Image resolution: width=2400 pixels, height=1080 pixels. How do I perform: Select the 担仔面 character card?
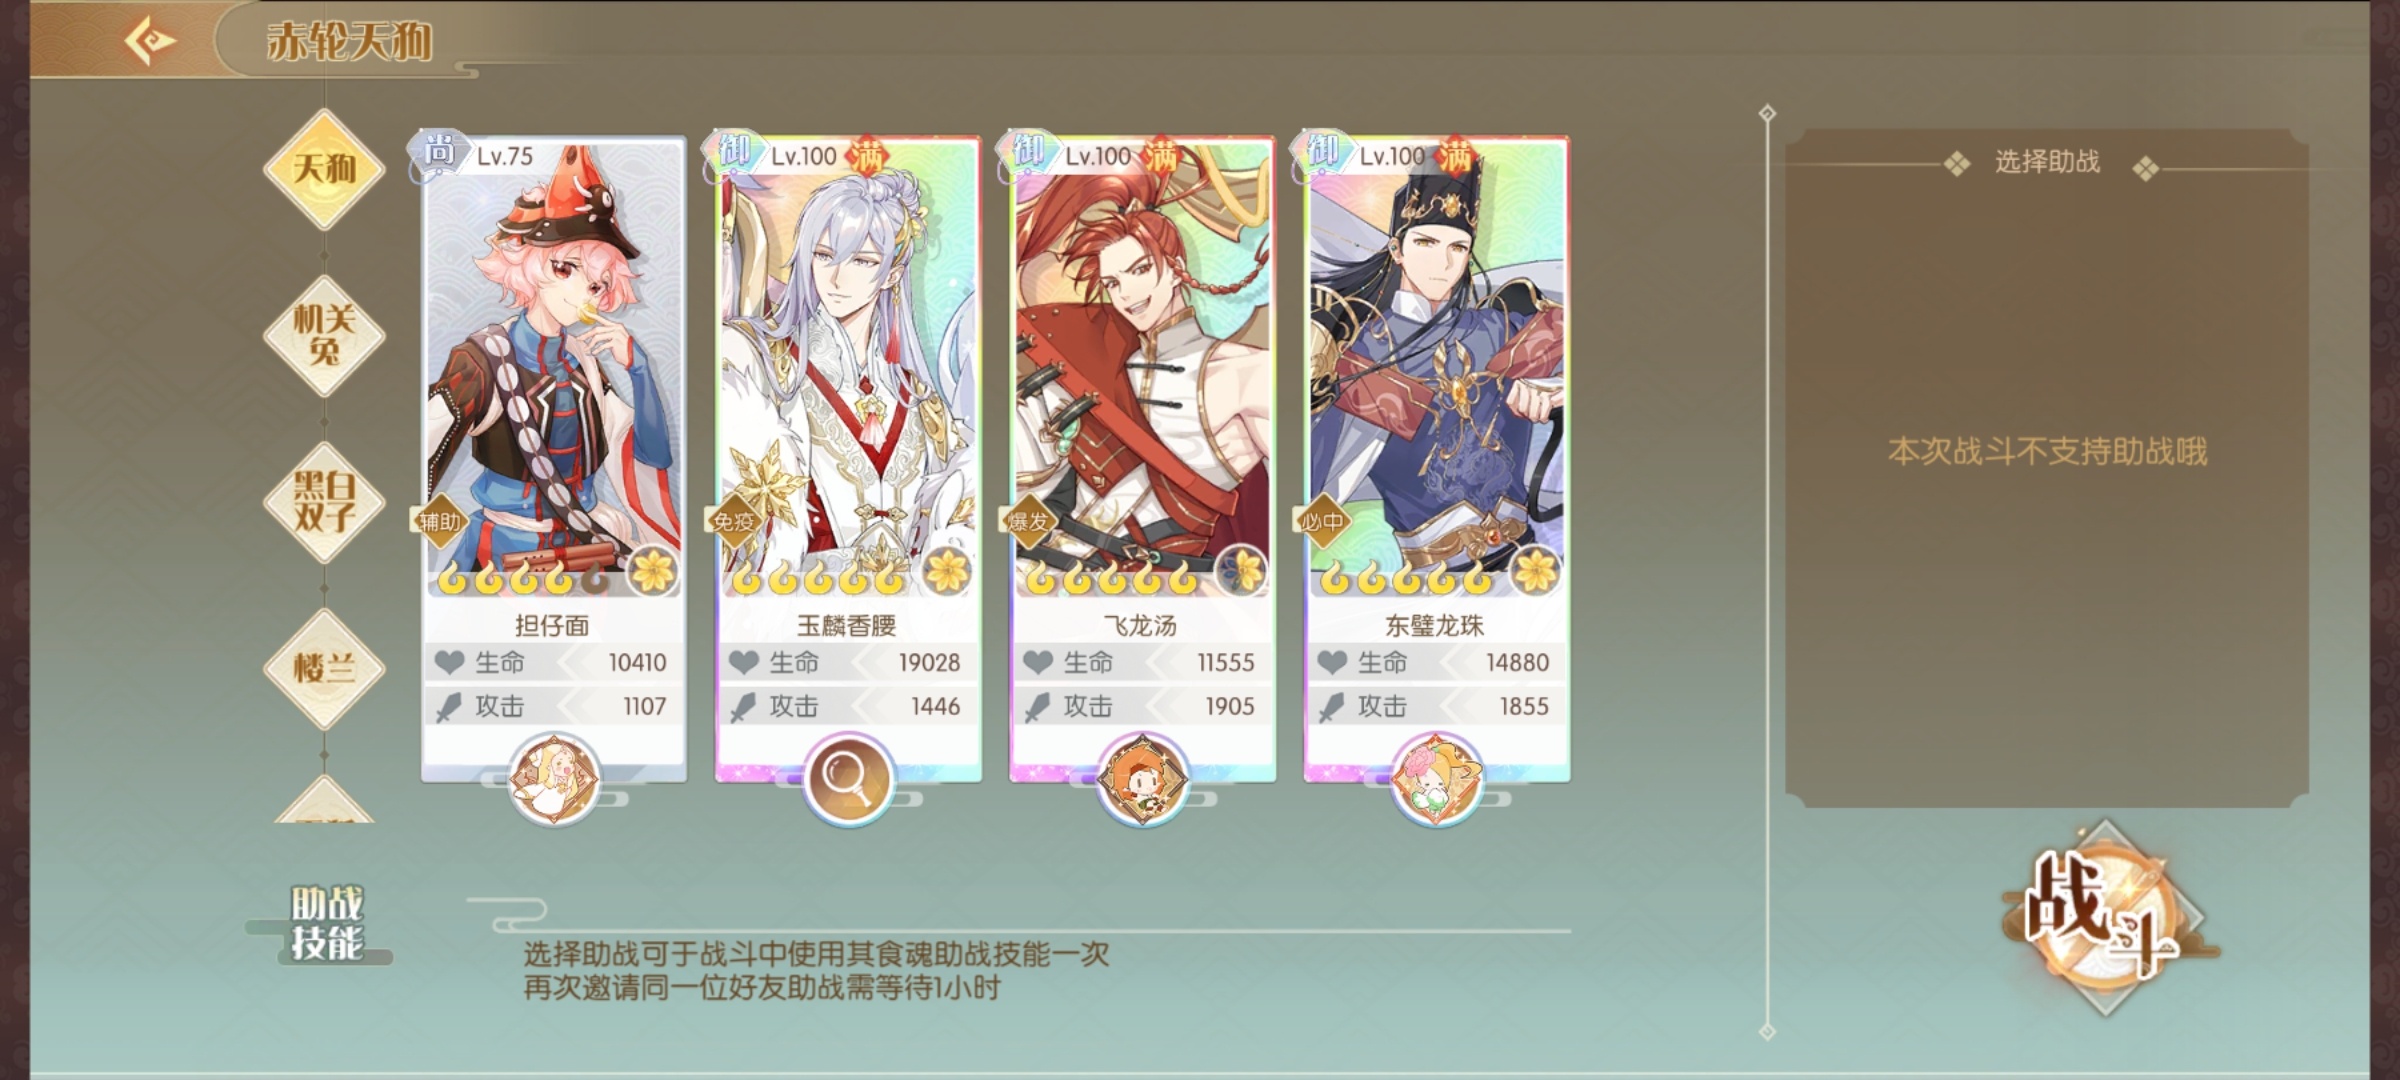click(x=553, y=458)
